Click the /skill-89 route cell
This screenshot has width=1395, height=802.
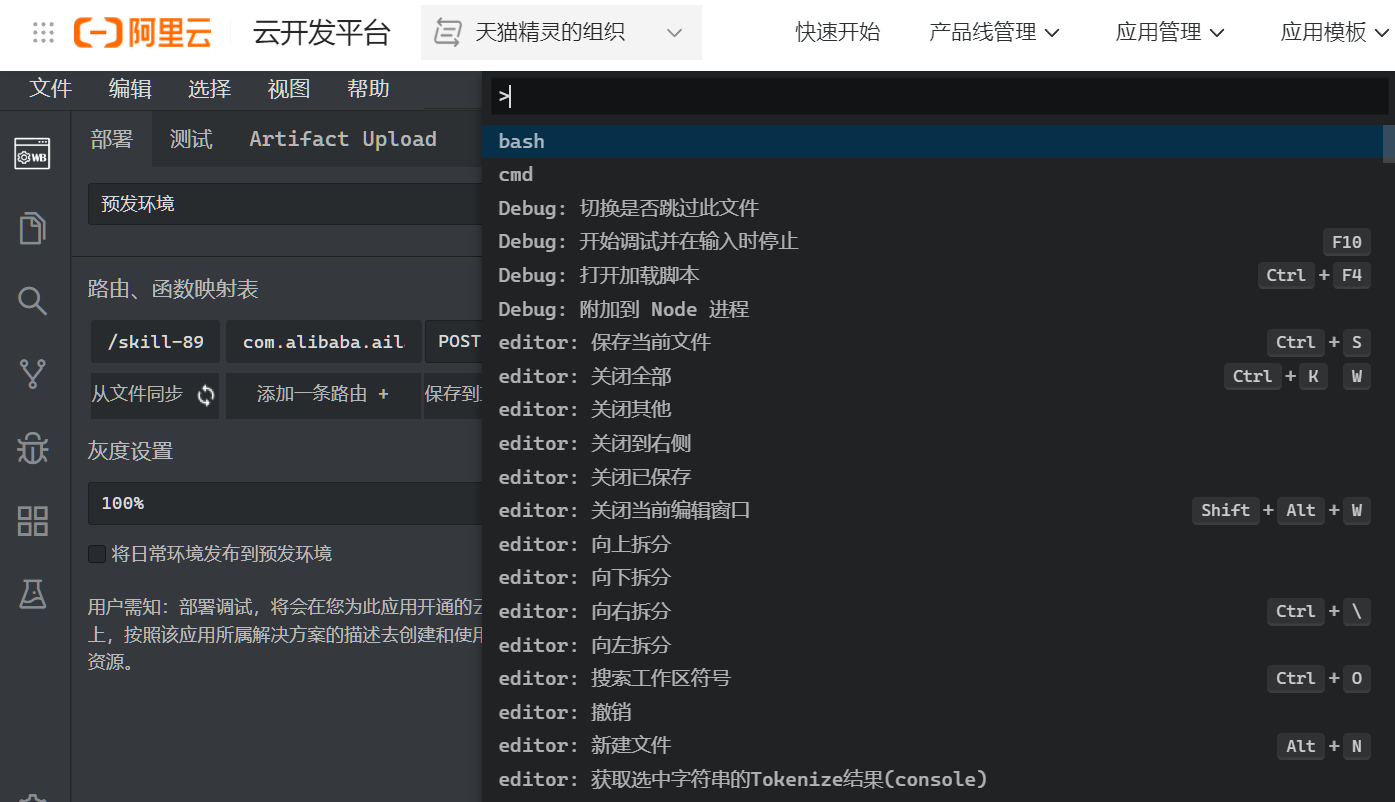[155, 342]
